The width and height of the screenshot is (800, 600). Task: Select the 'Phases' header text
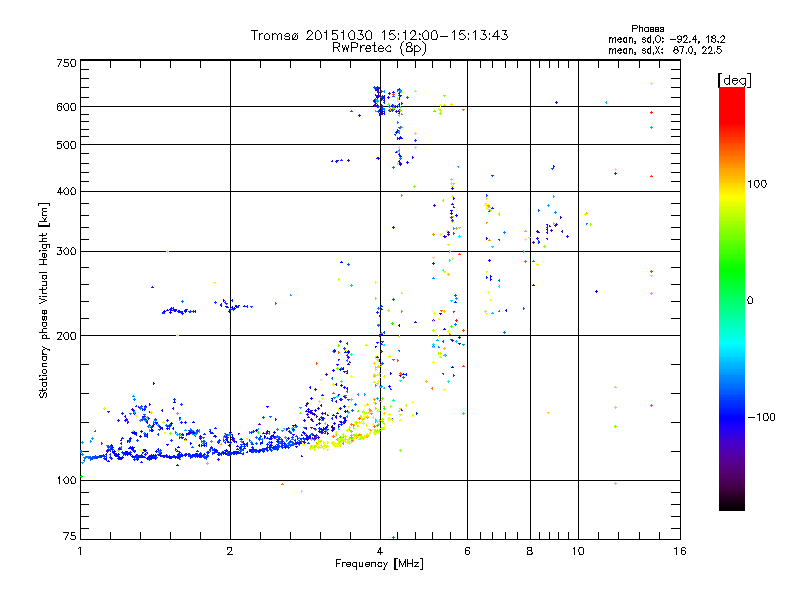coord(647,29)
